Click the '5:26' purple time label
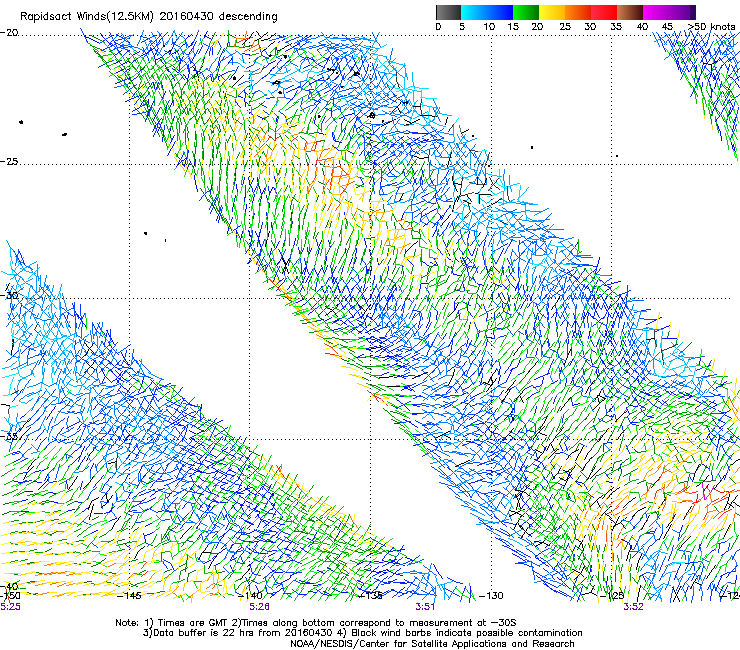This screenshot has width=740, height=650. coord(260,607)
